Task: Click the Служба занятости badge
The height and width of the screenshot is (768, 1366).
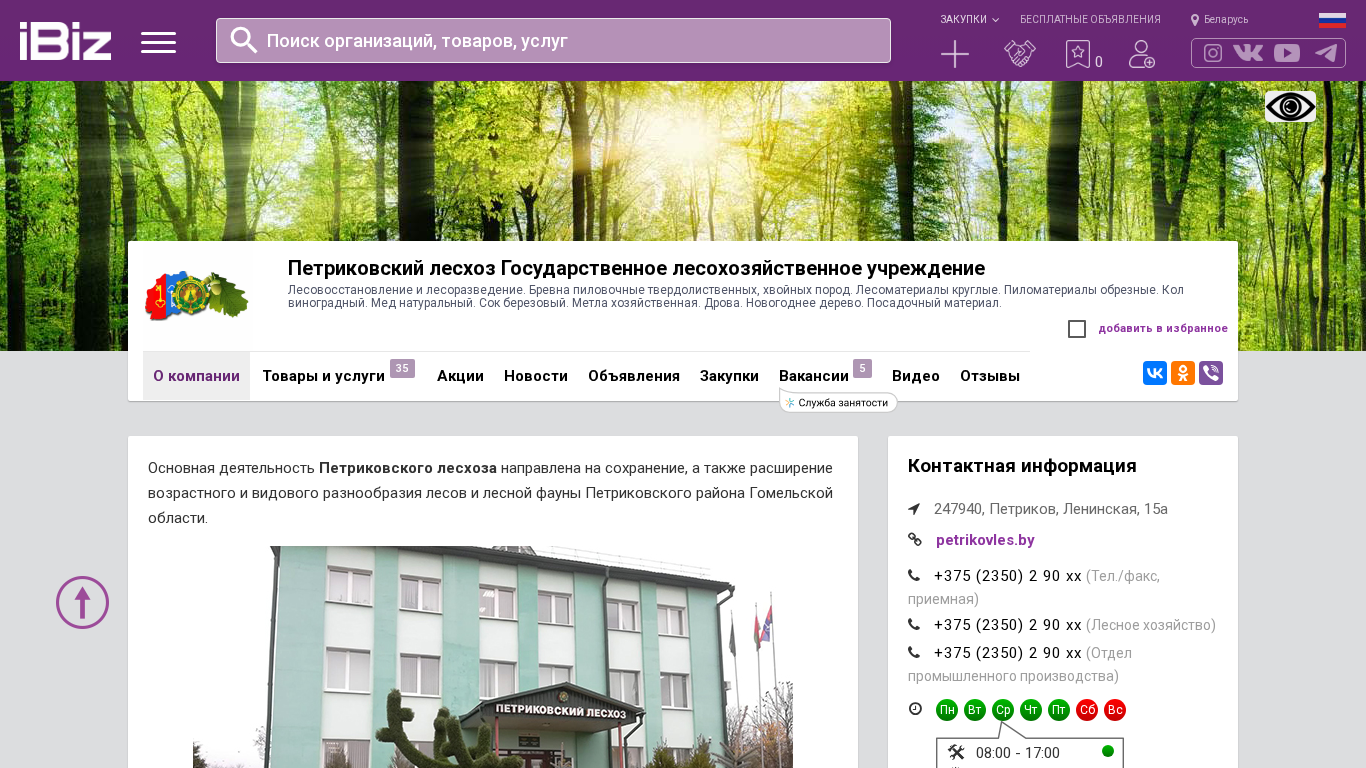Action: click(x=838, y=402)
